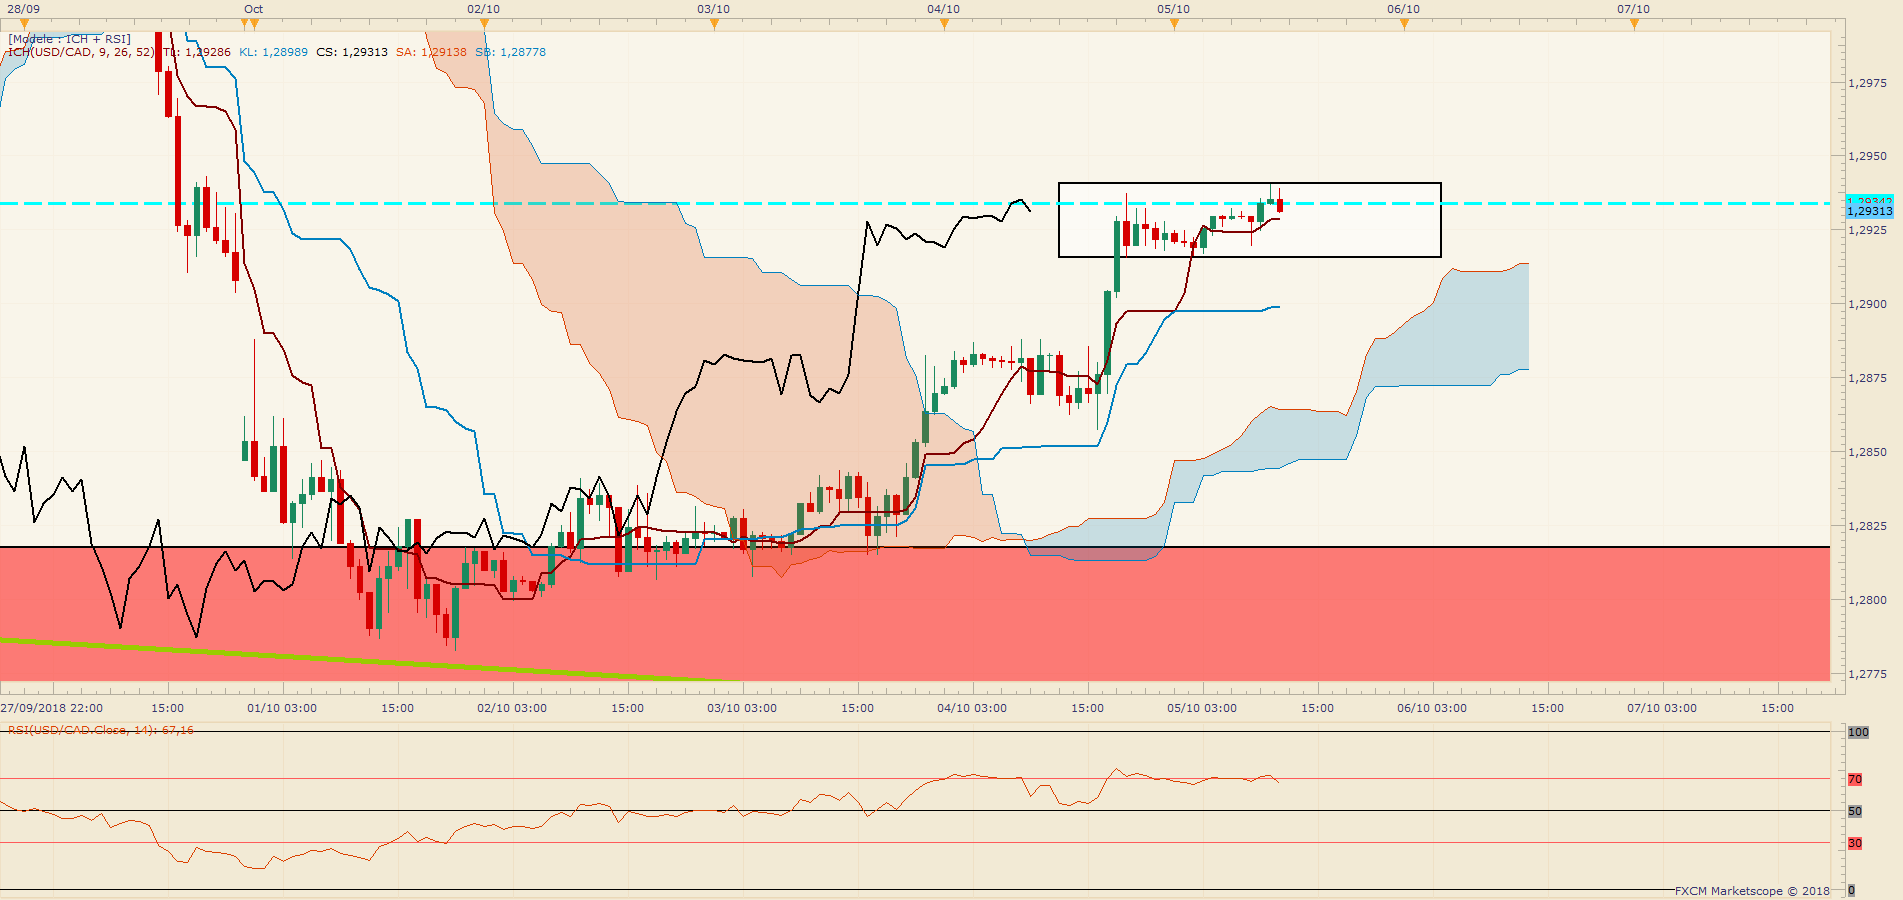1903x900 pixels.
Task: Click the 02/10 03:00 time label
Action: pyautogui.click(x=512, y=708)
